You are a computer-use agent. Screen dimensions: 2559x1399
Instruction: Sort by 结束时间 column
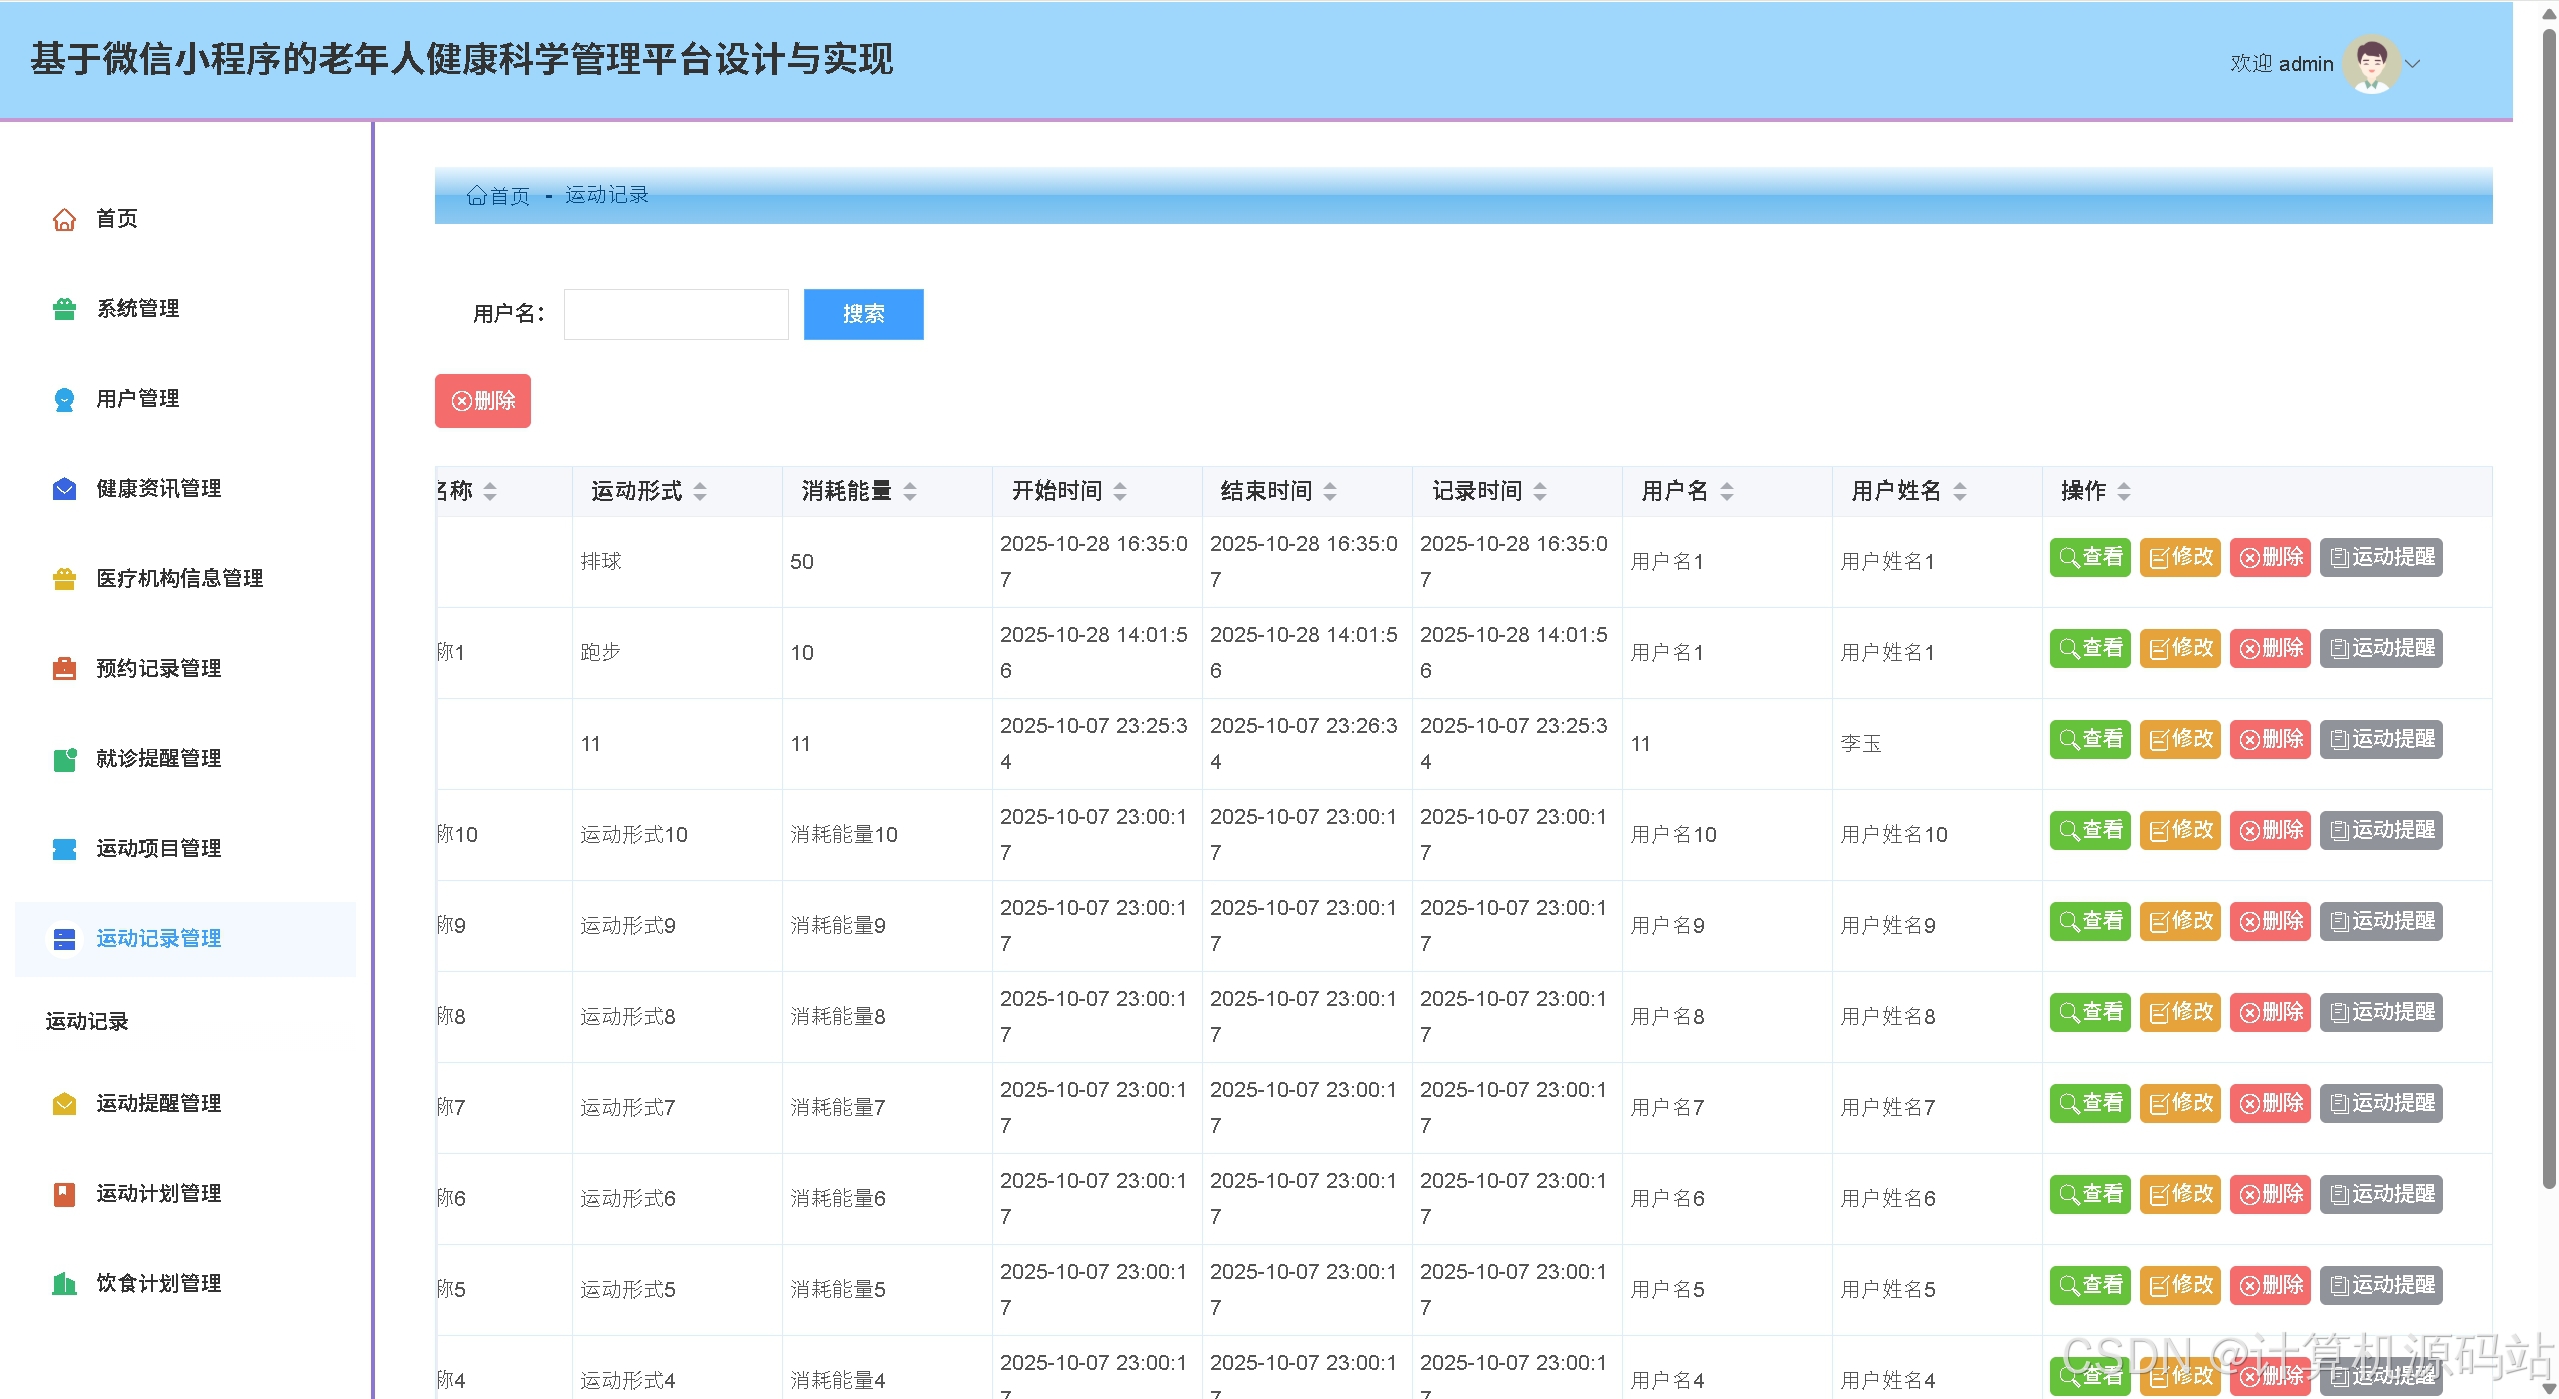pos(1330,491)
